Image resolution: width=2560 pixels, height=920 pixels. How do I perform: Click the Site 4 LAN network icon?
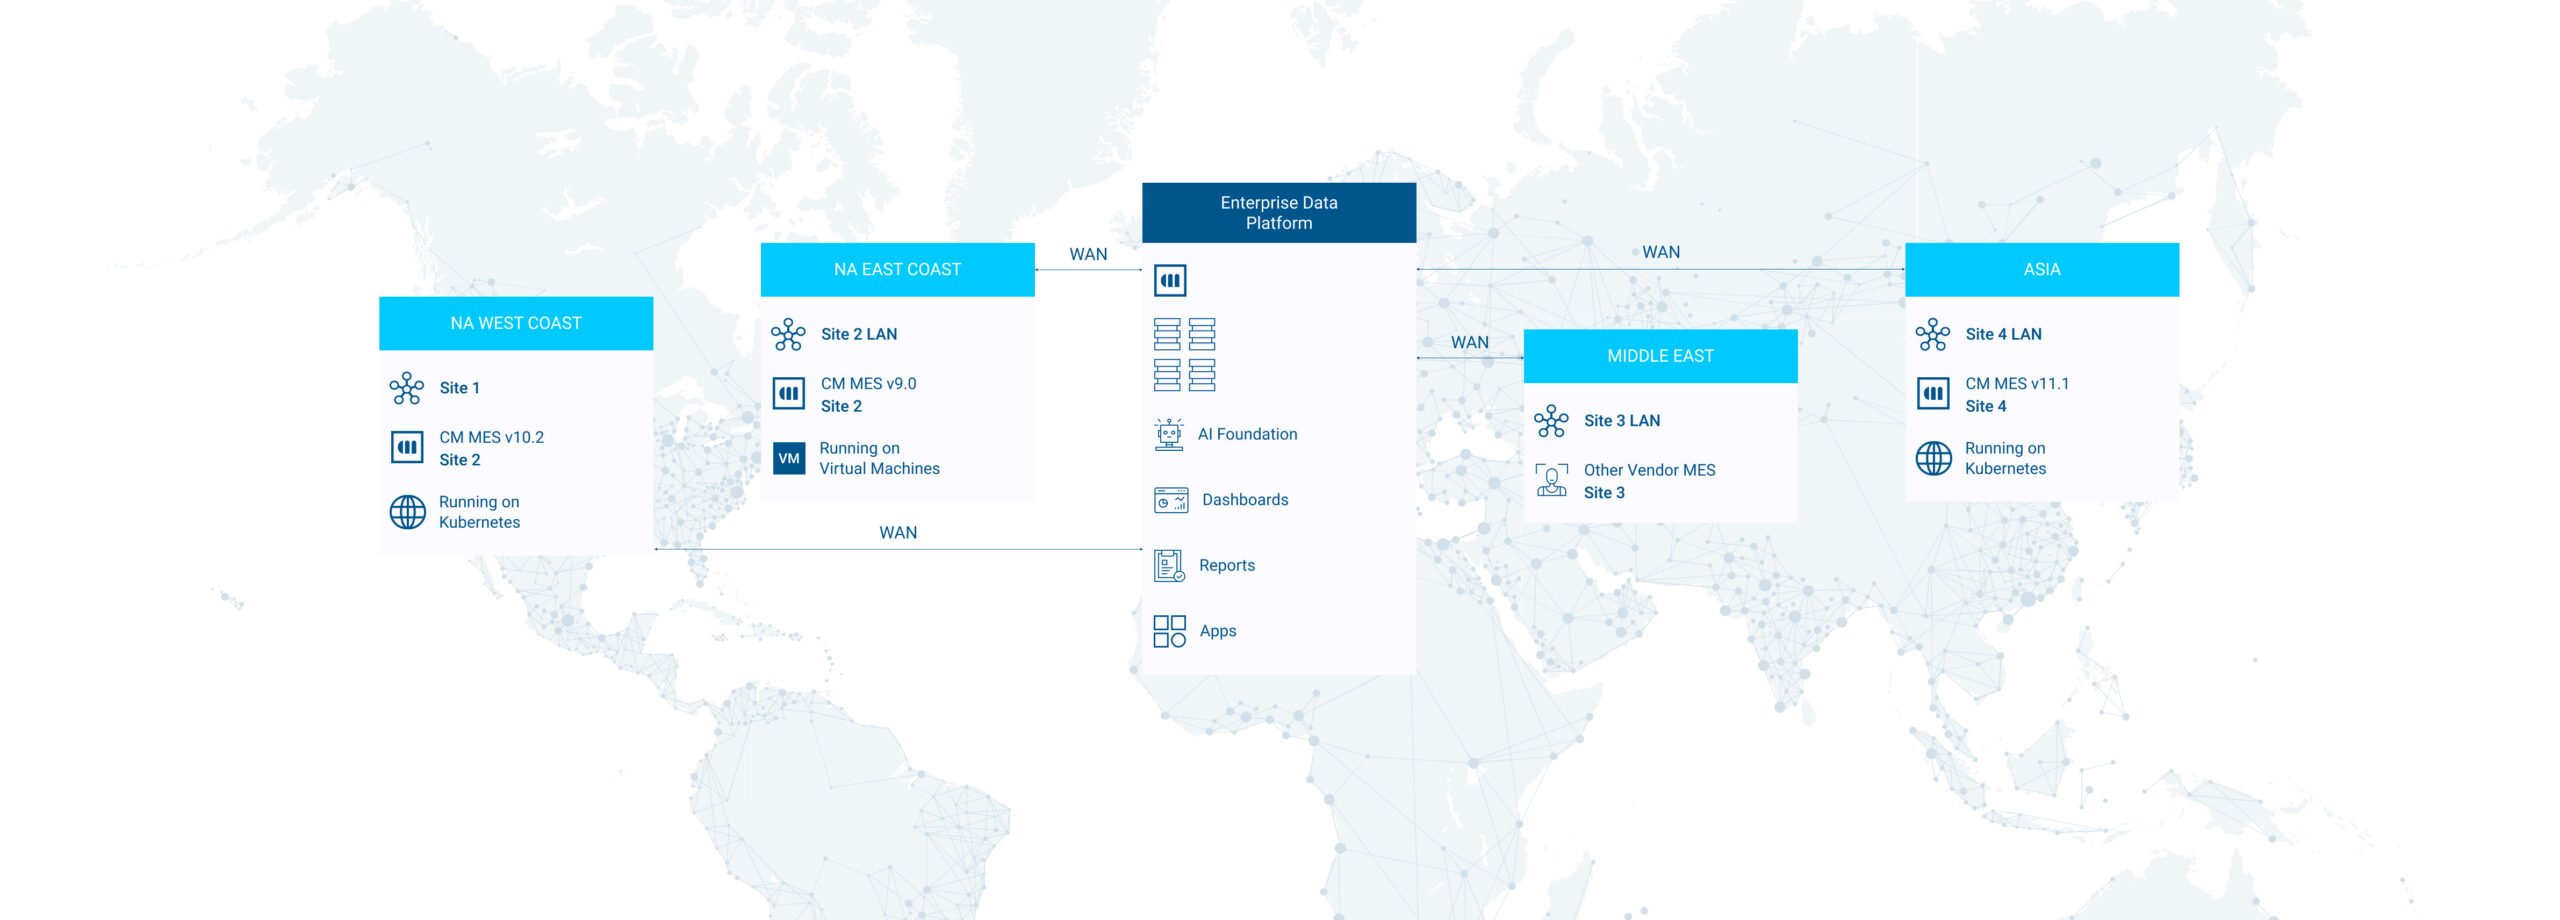[1933, 335]
